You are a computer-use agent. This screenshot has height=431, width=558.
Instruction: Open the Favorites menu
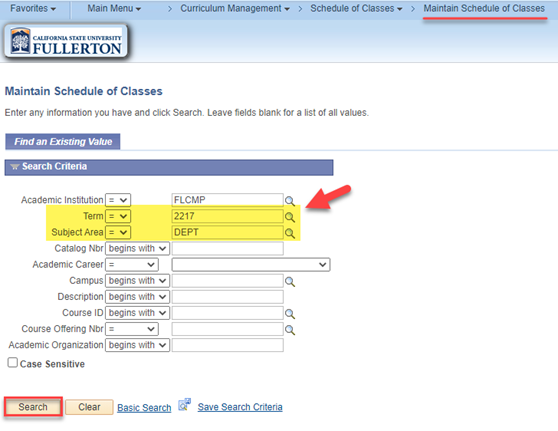click(x=33, y=8)
